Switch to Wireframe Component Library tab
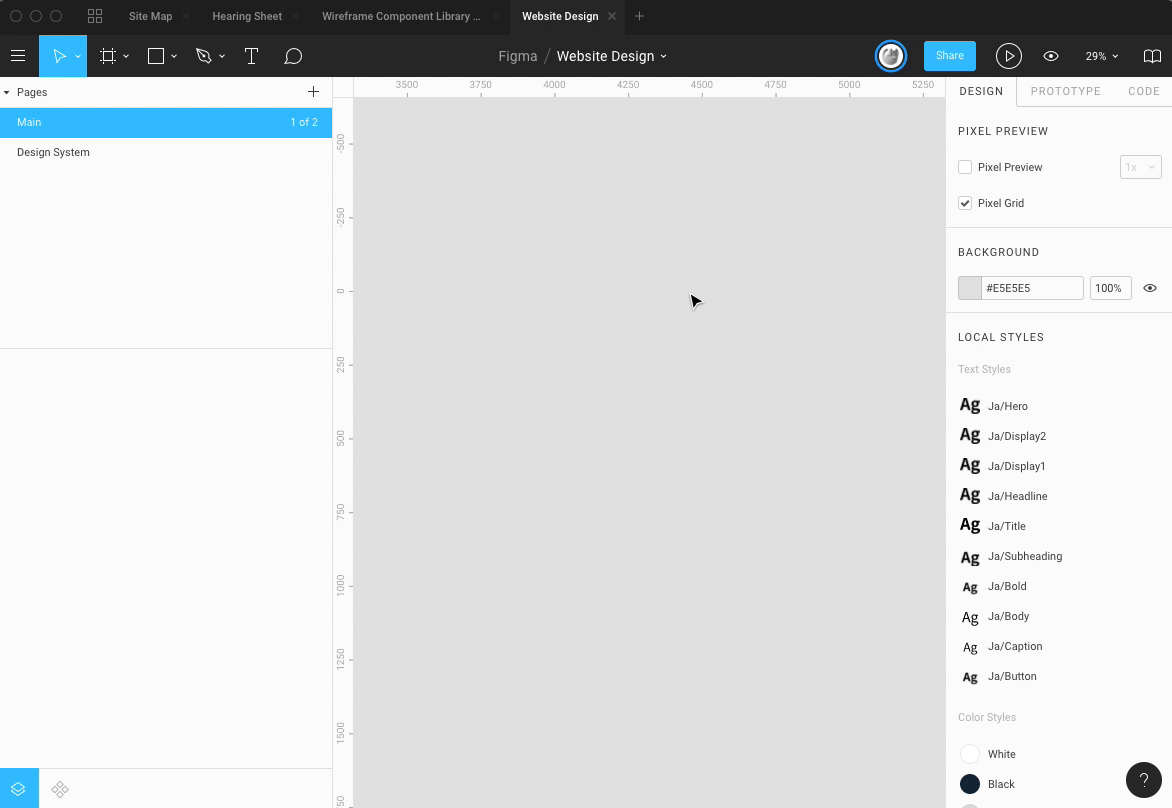This screenshot has height=808, width=1172. 401,16
